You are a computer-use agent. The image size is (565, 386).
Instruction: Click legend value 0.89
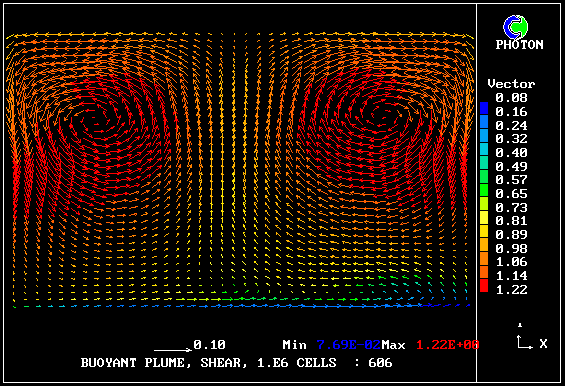[x=511, y=235]
